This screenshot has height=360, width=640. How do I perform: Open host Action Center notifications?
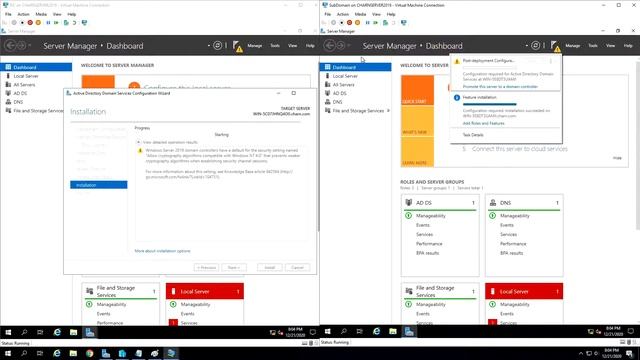630,353
